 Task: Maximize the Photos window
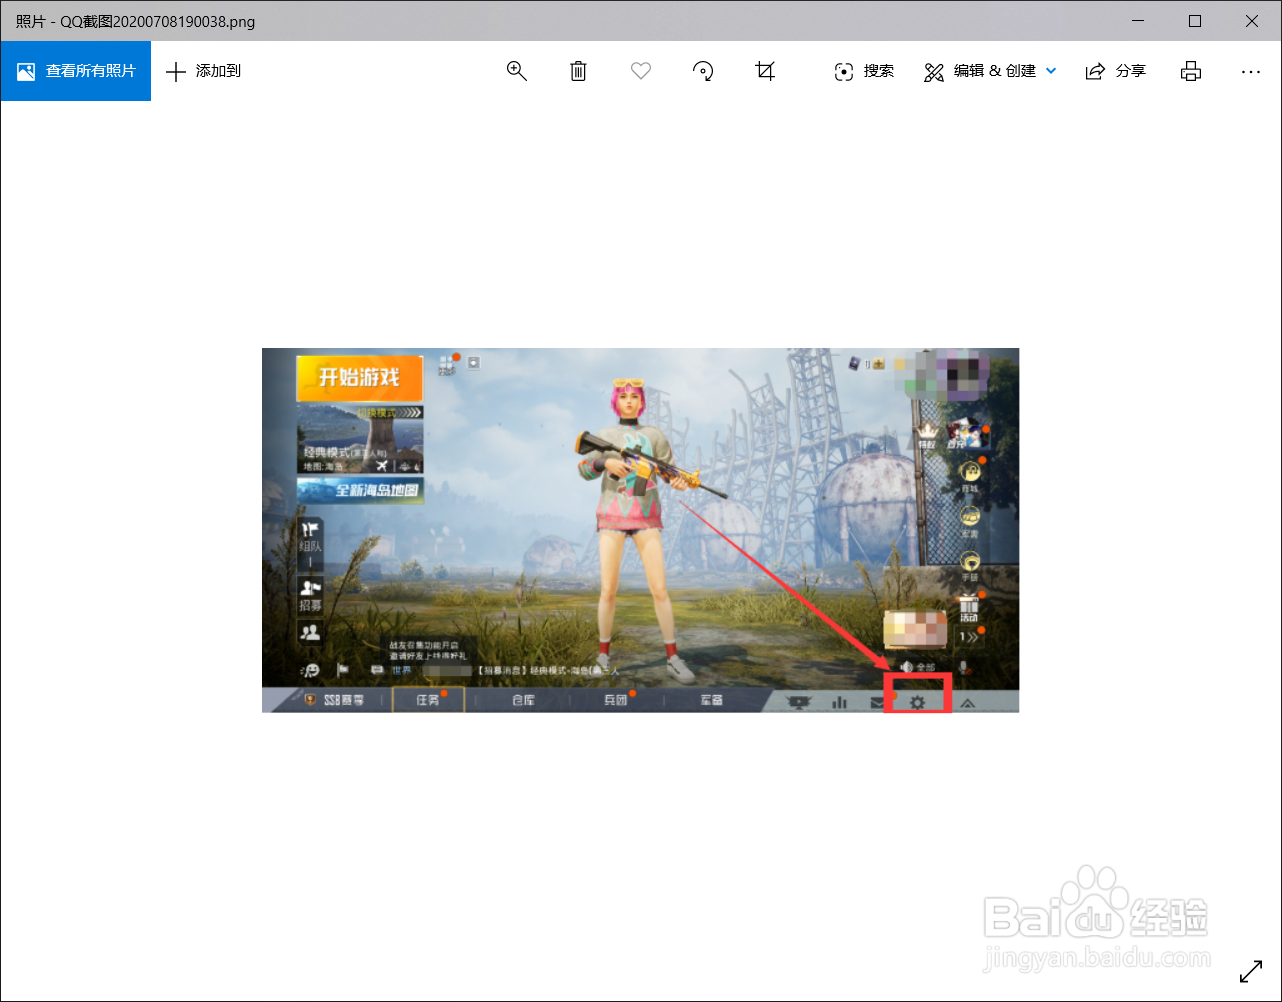(x=1195, y=21)
